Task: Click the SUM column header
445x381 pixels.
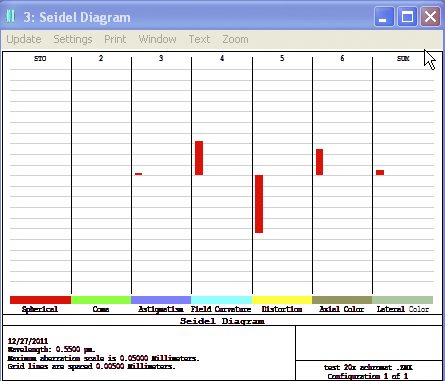Action: click(403, 59)
